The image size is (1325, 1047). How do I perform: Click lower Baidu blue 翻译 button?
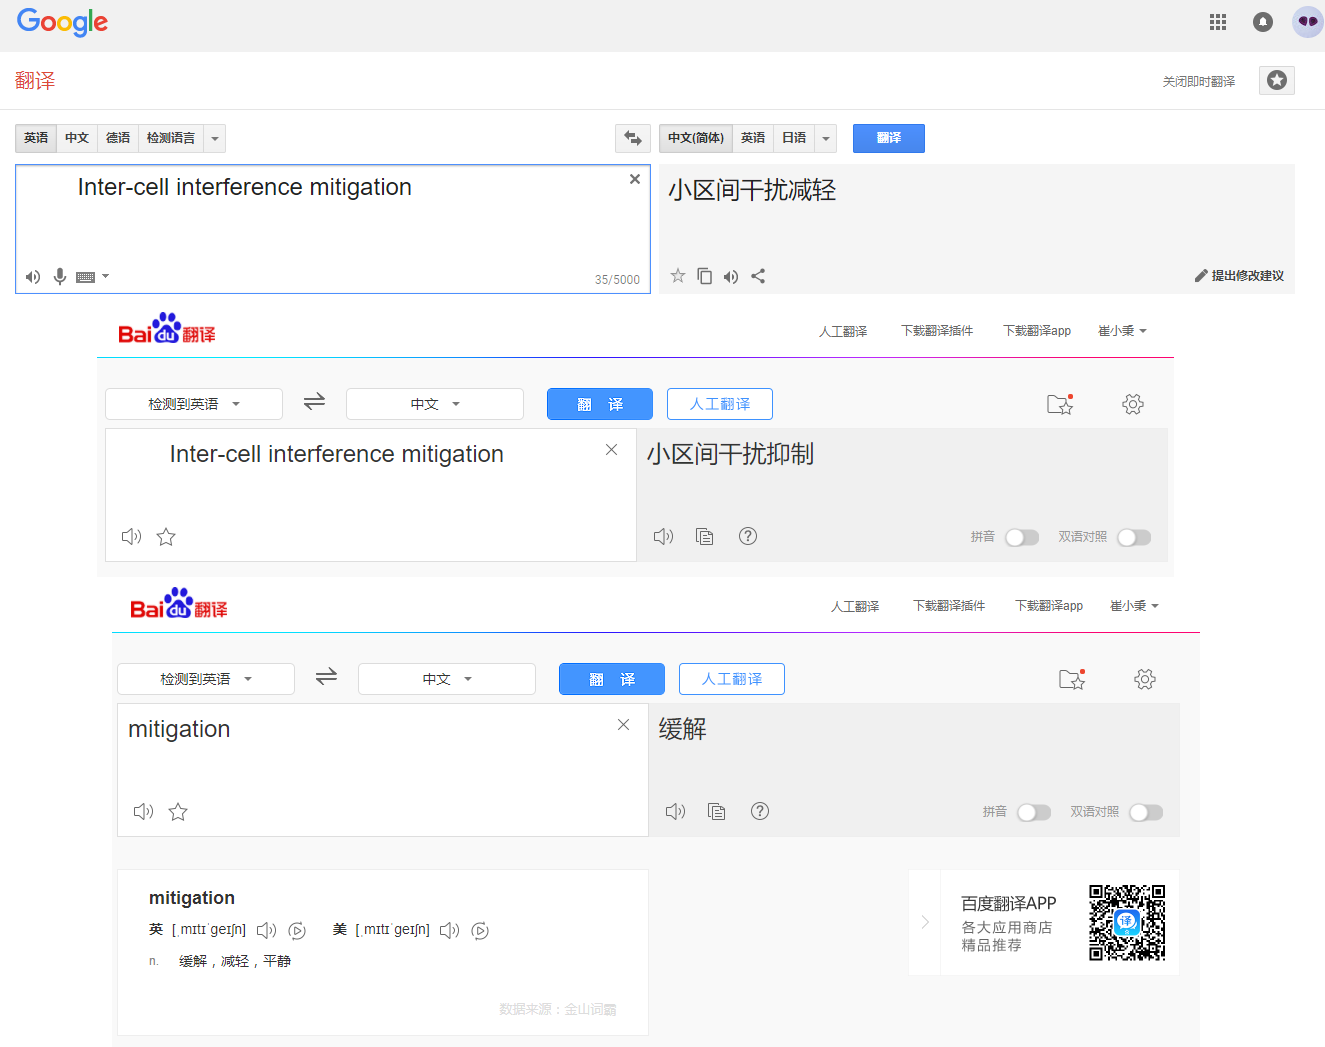pyautogui.click(x=612, y=679)
